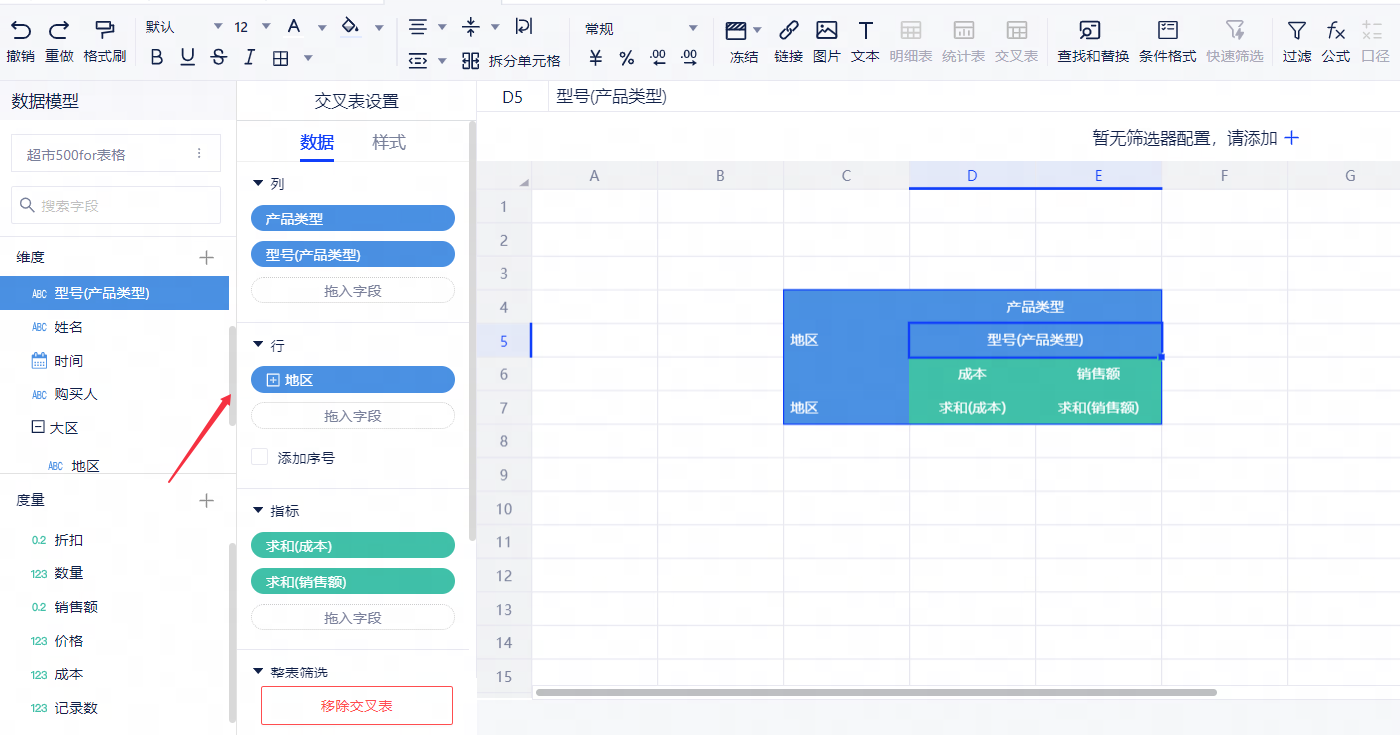Insert an image via the 图片 icon
Image resolution: width=1400 pixels, height=735 pixels.
[826, 30]
